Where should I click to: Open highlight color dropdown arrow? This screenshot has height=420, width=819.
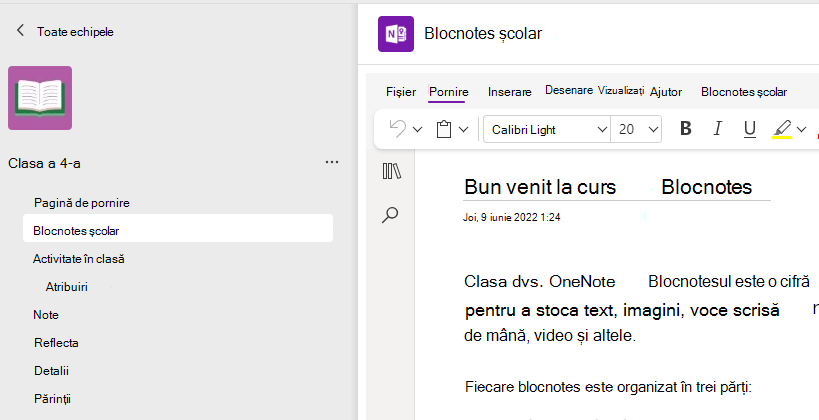(x=801, y=130)
